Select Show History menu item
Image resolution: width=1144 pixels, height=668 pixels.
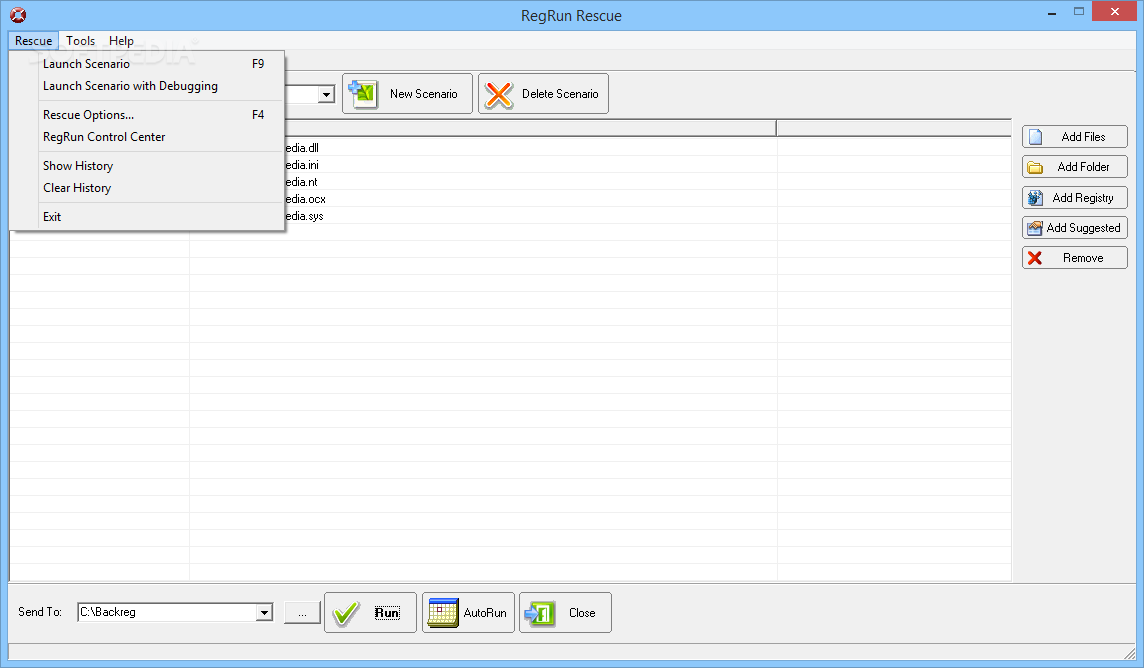147,166
